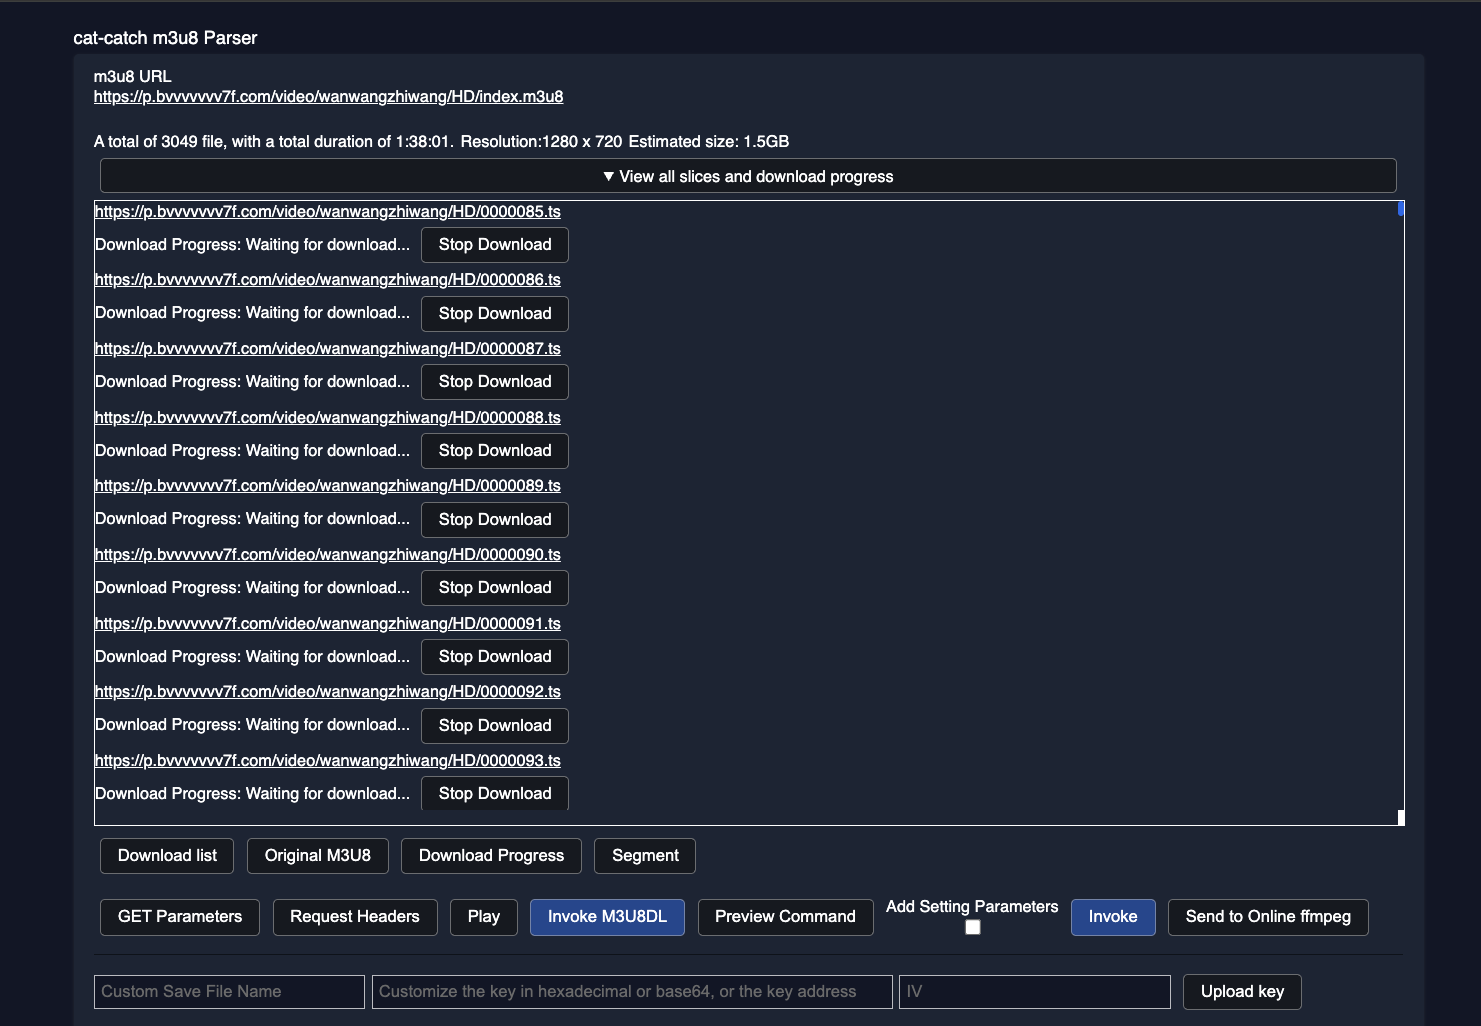Click Preview Command
The image size is (1481, 1026).
tap(785, 917)
